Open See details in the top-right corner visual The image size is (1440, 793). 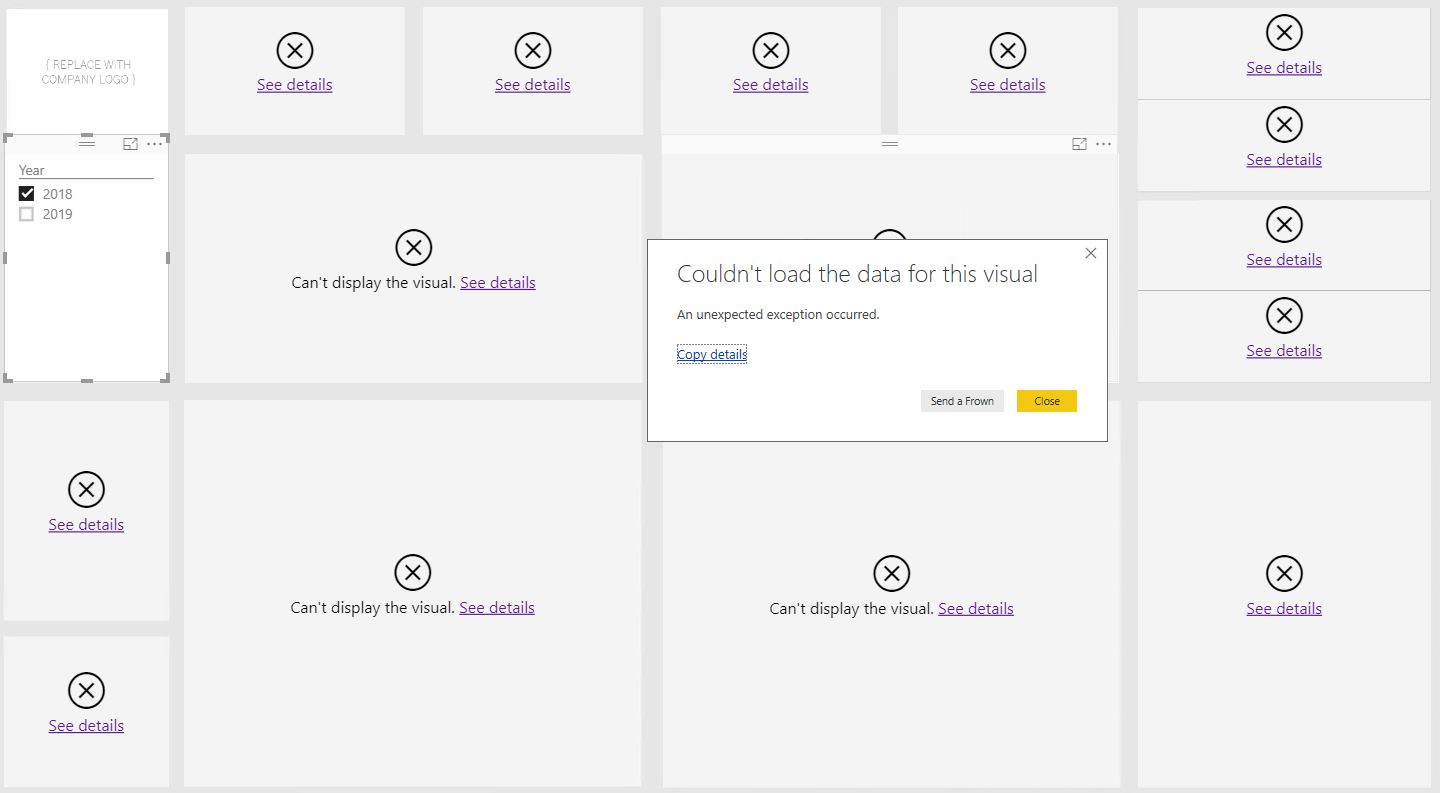[1284, 68]
